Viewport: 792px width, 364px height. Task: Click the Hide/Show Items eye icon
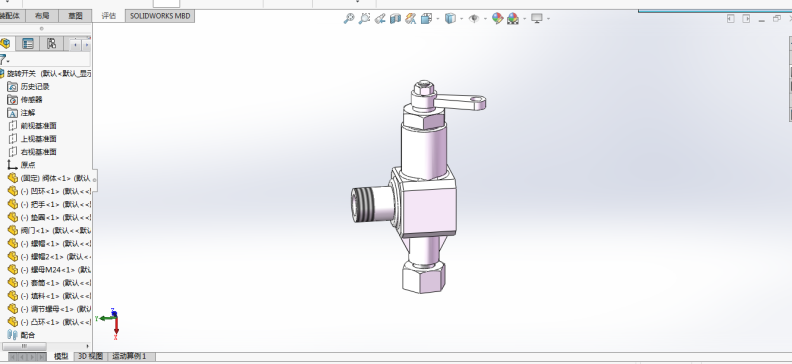pos(474,19)
